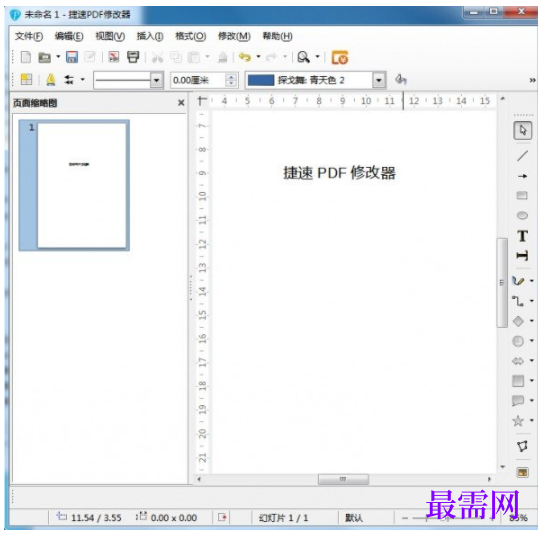Activate the Text tool (T icon)

point(522,236)
